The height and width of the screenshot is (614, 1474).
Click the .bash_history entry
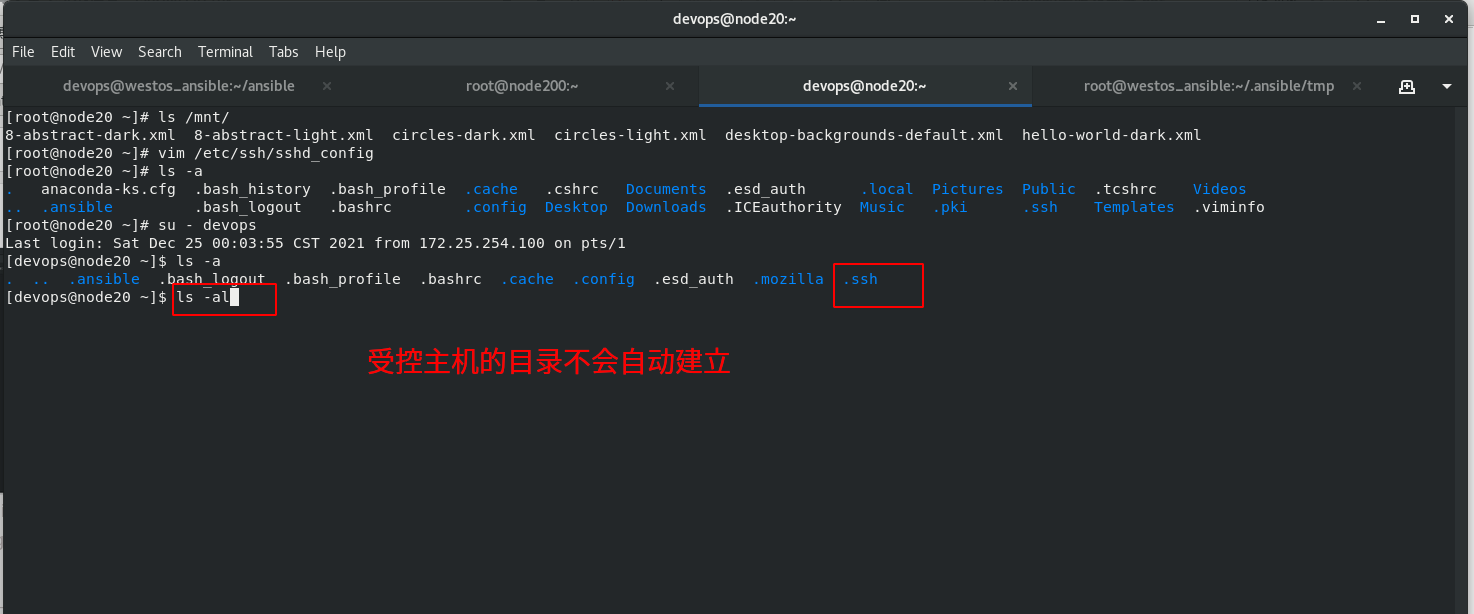(x=252, y=189)
